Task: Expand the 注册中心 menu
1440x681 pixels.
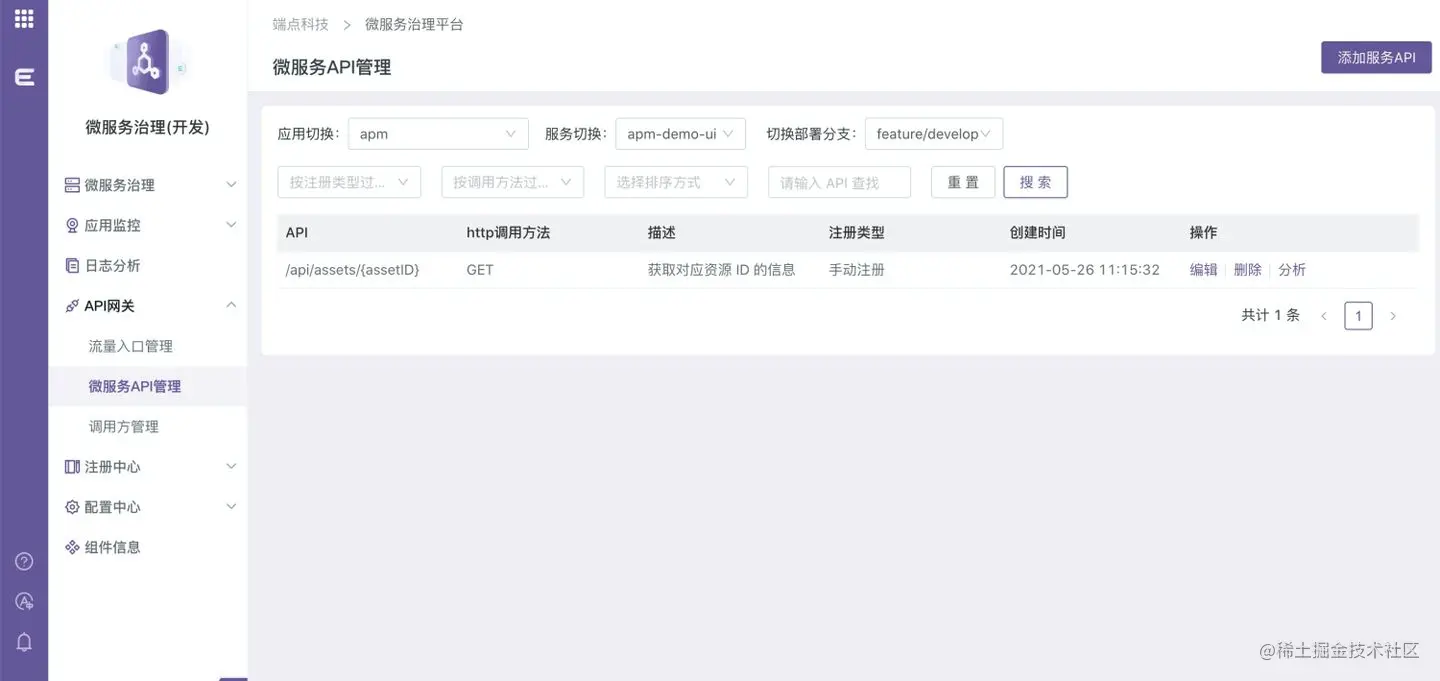Action: [x=231, y=466]
